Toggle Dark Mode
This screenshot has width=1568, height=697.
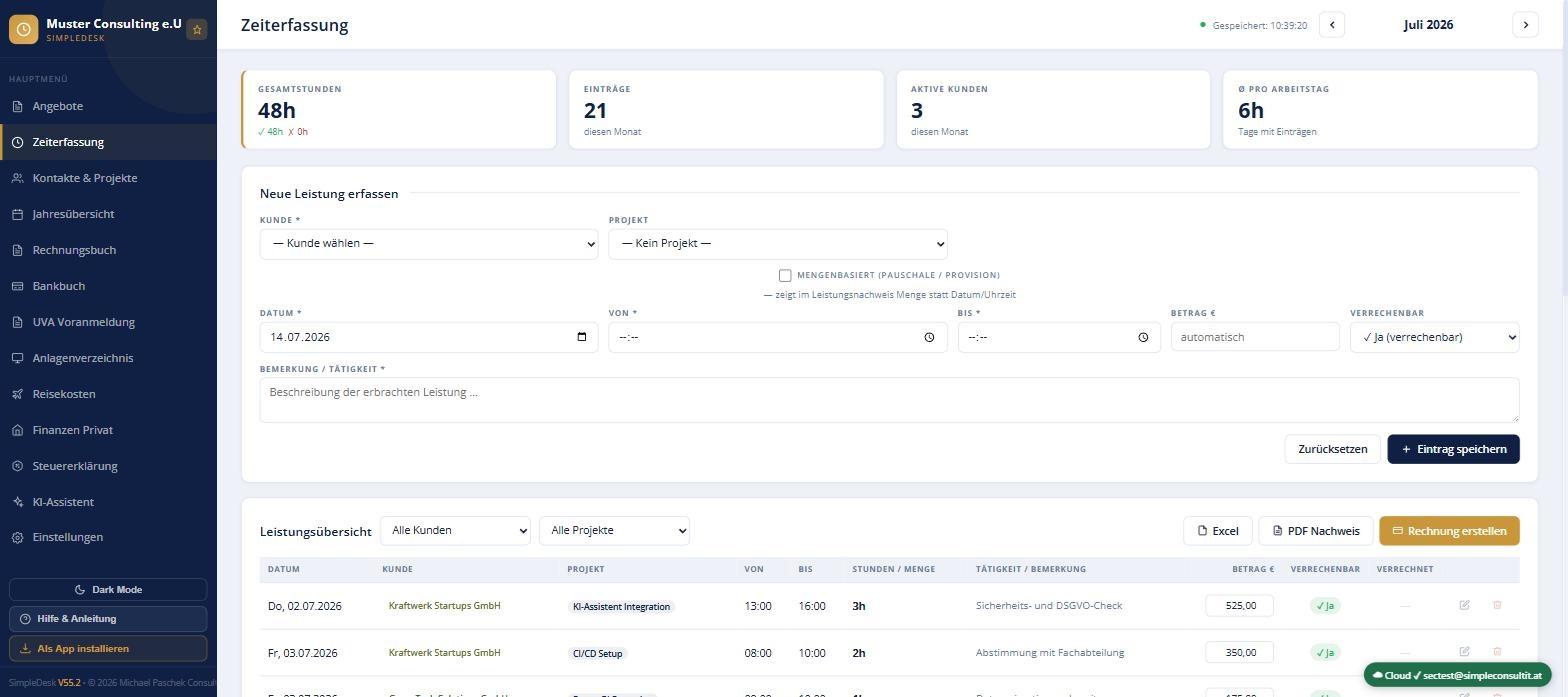pos(108,590)
